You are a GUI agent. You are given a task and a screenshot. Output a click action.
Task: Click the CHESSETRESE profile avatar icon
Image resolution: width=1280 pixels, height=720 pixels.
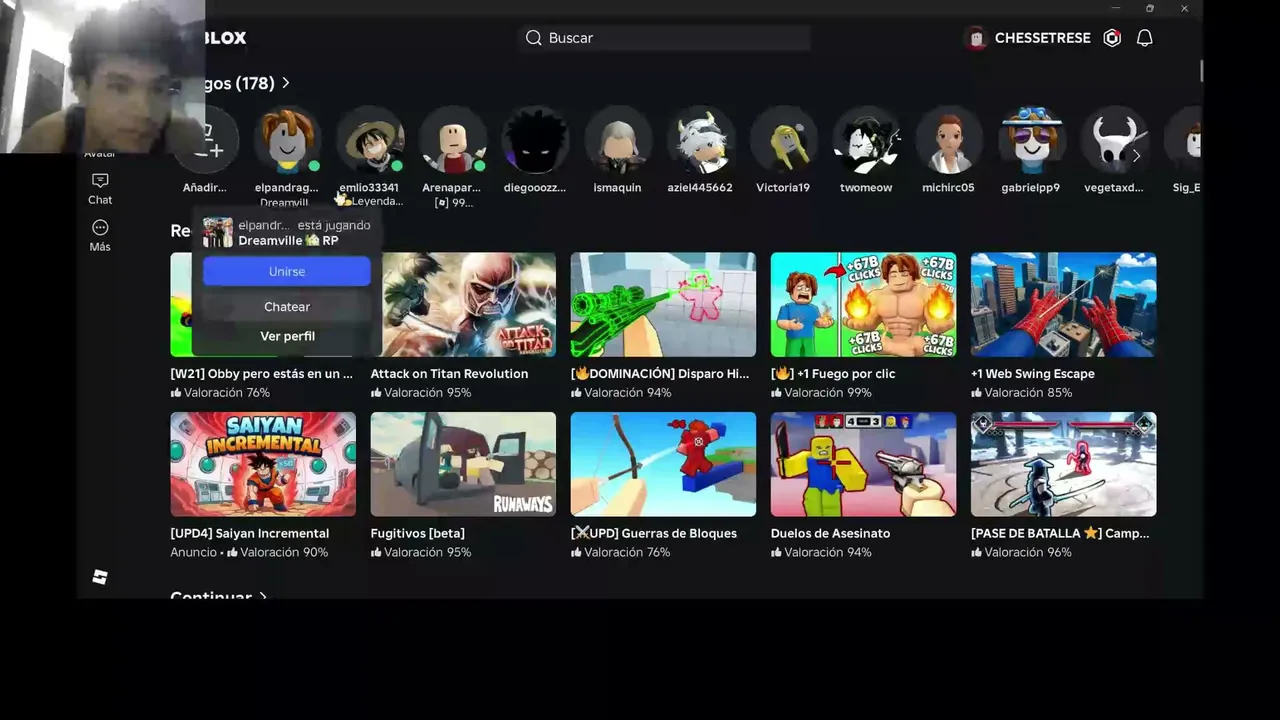(x=975, y=38)
